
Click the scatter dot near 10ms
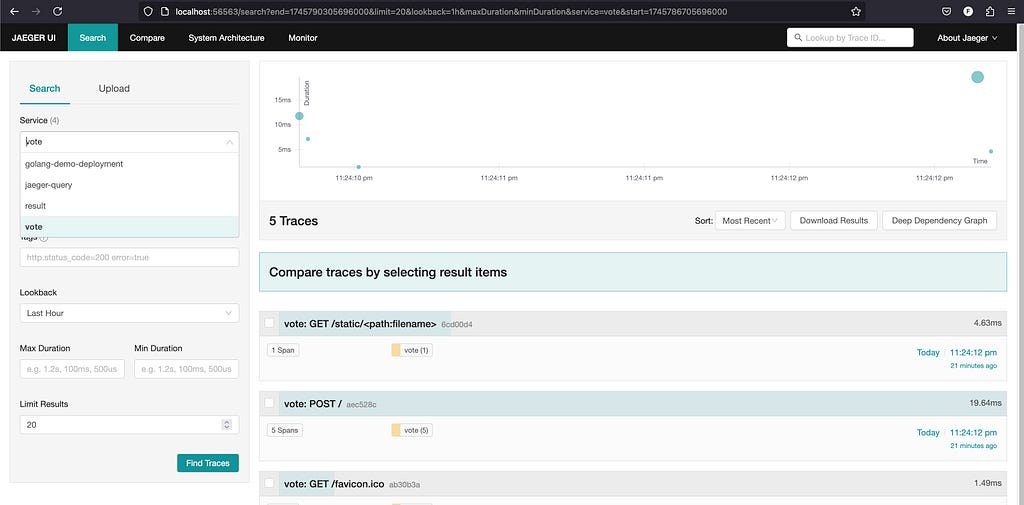pos(299,116)
